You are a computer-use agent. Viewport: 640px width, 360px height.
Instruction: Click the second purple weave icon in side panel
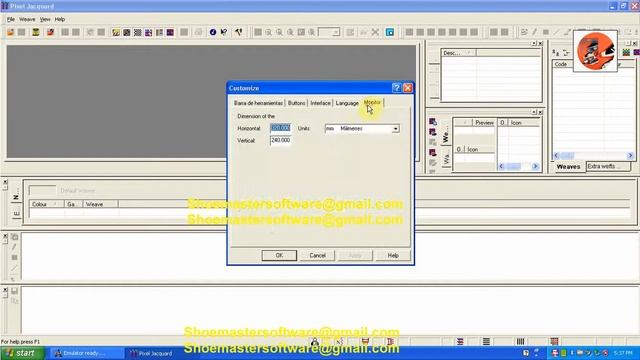433,132
